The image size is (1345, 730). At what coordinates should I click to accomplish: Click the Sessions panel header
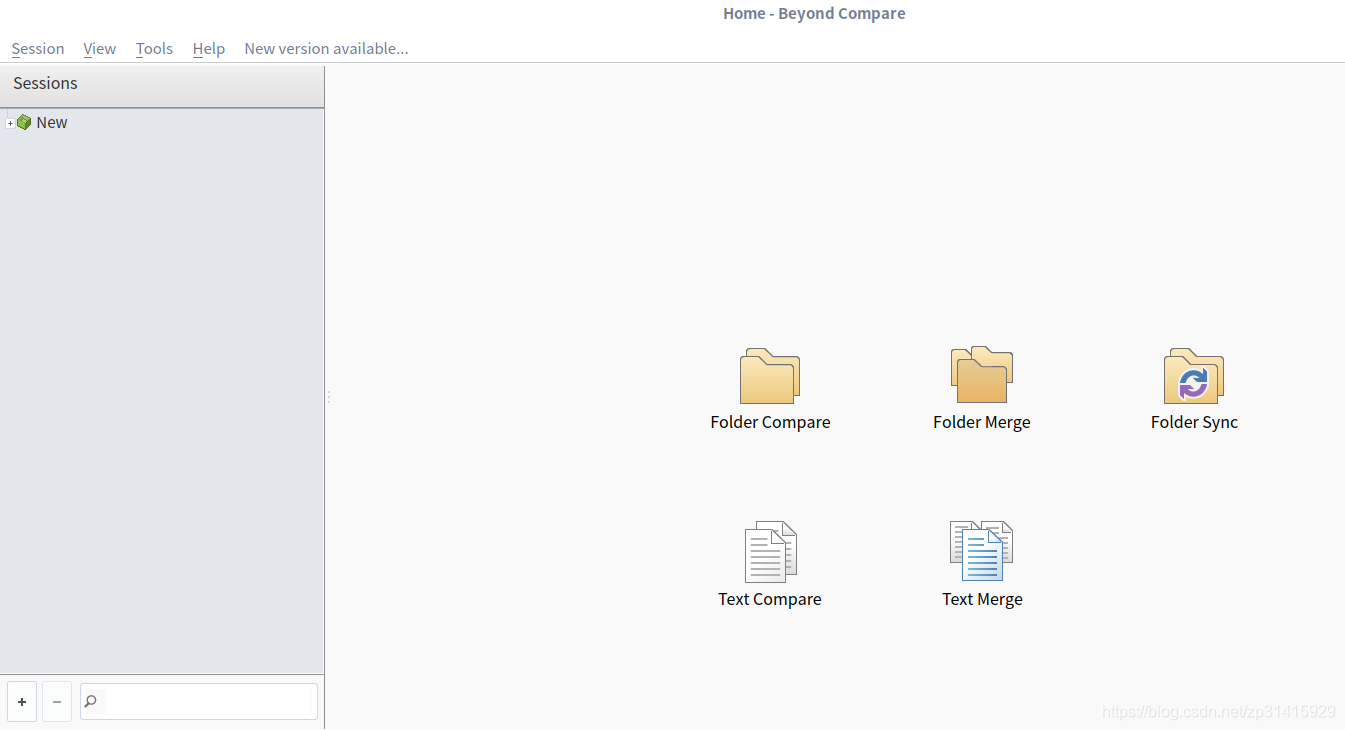pyautogui.click(x=162, y=86)
